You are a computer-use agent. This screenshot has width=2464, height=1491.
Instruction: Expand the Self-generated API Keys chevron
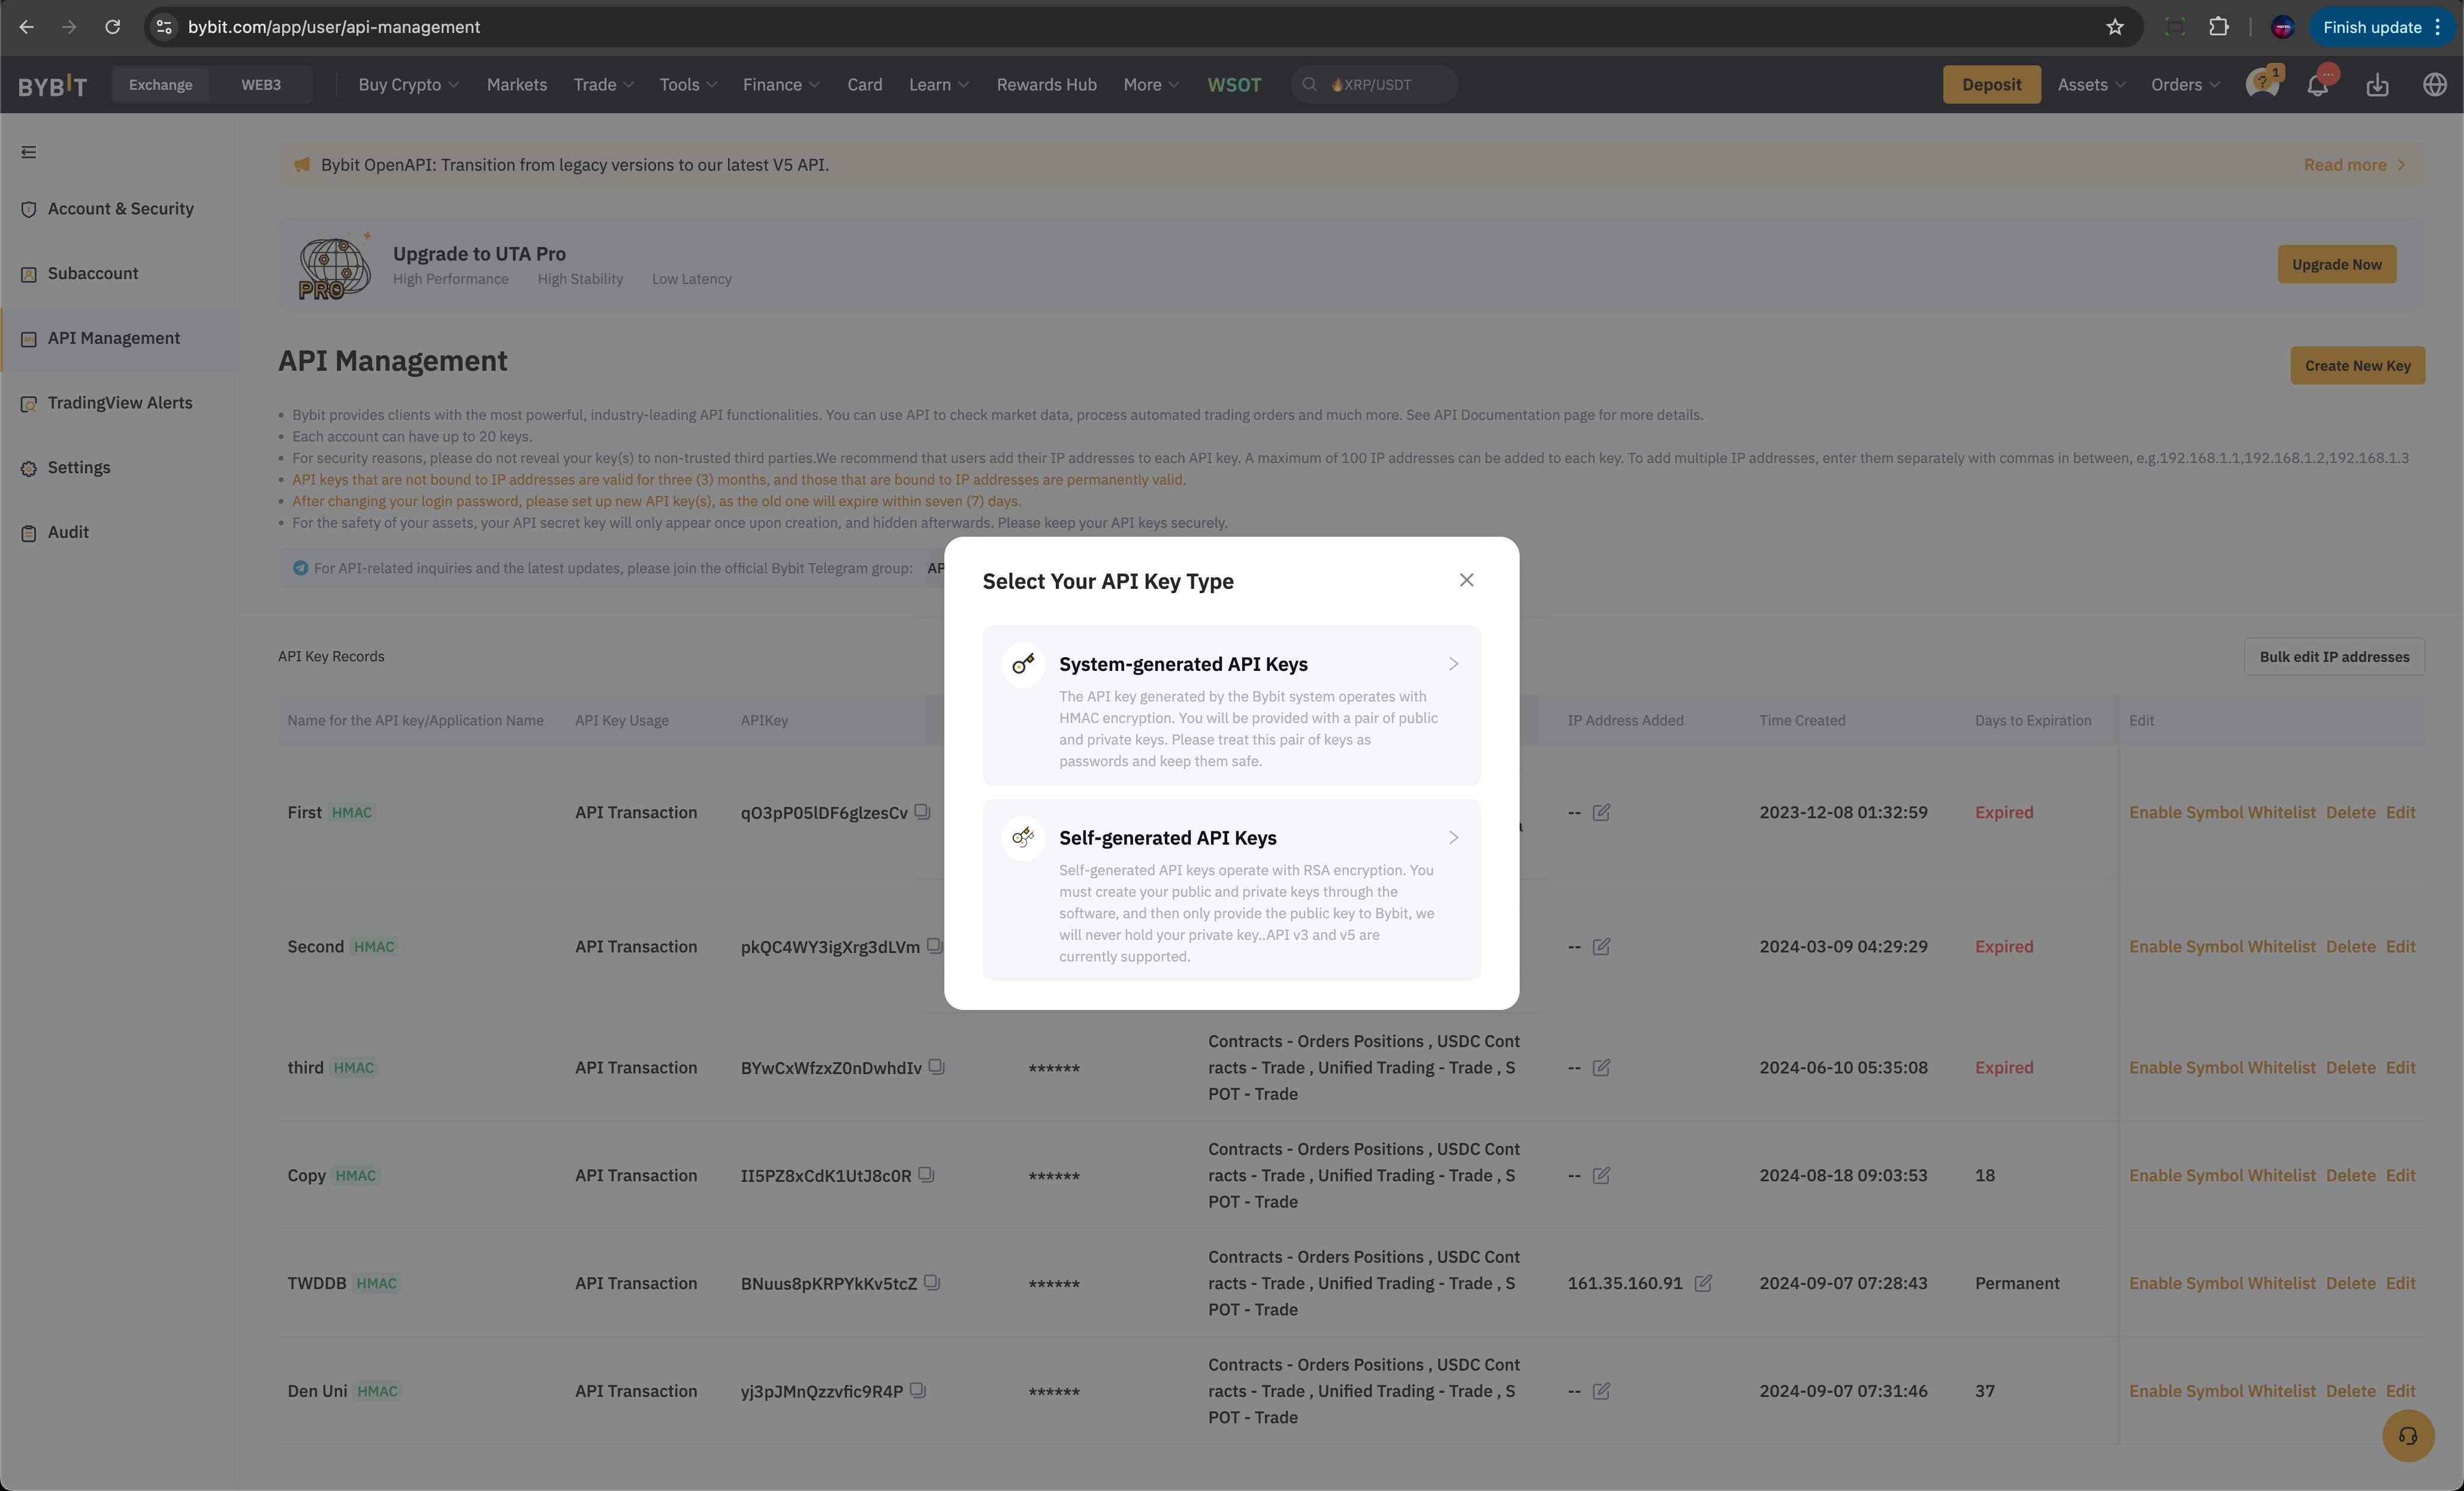point(1453,838)
